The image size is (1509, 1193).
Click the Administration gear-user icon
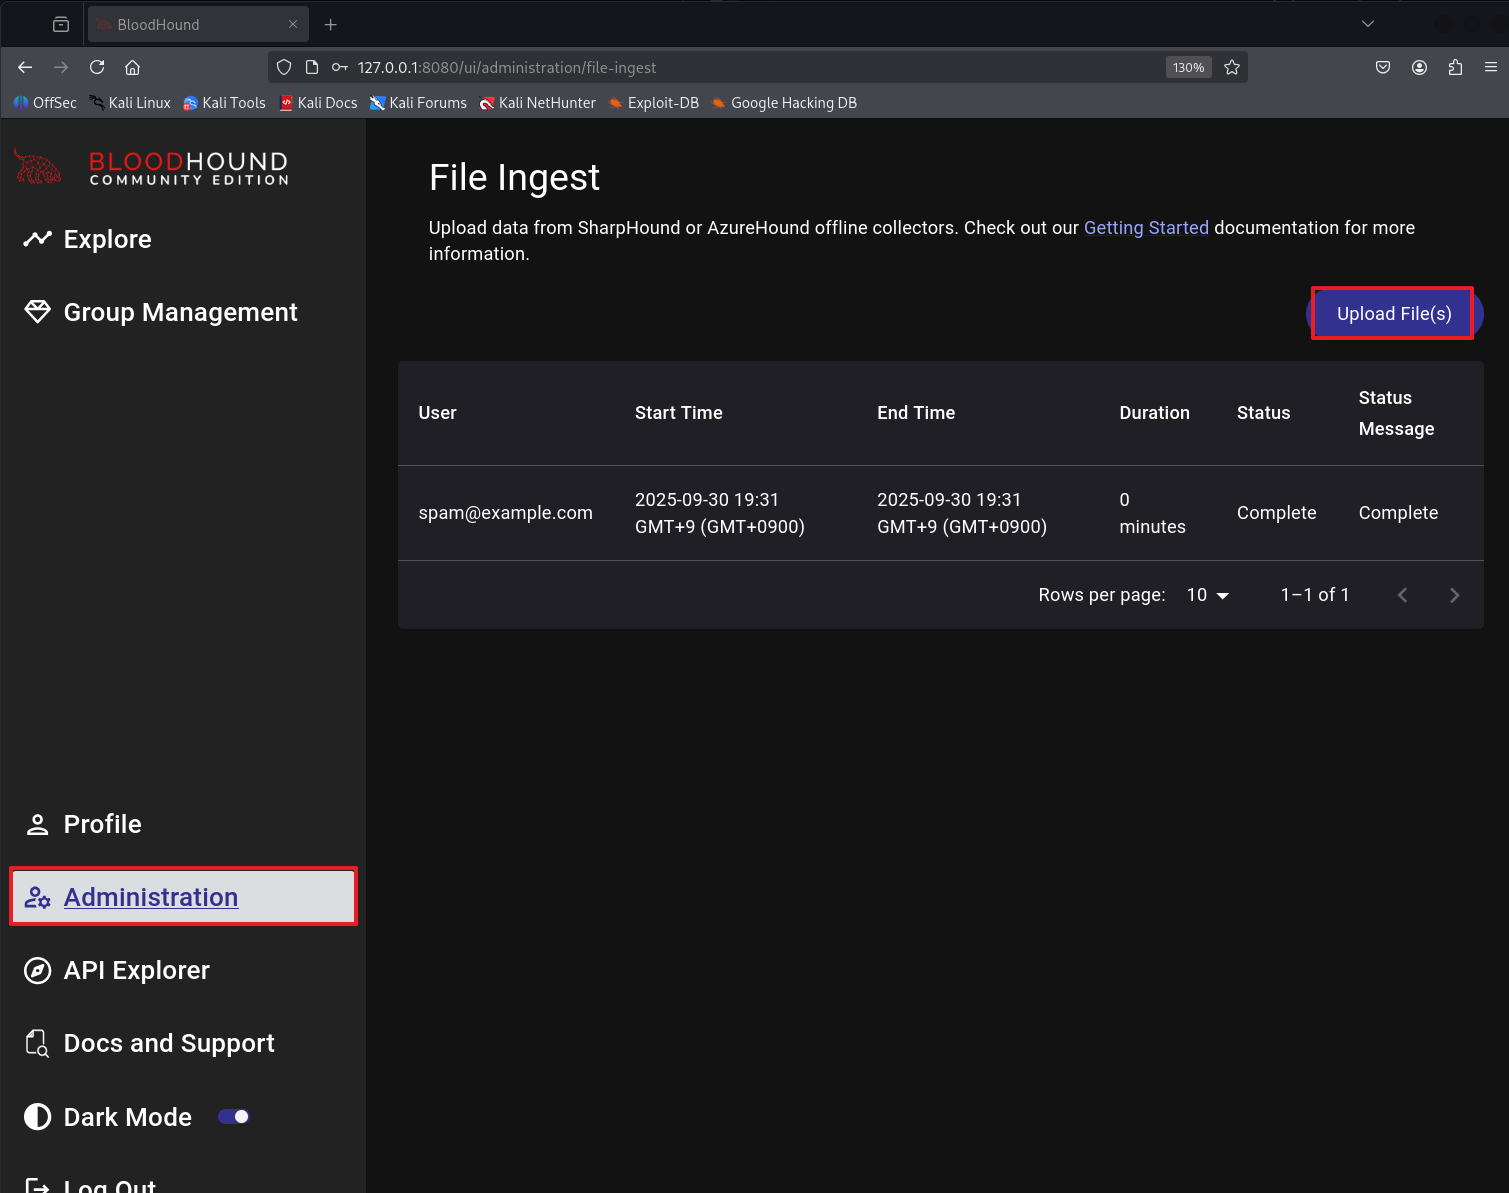pyautogui.click(x=37, y=897)
